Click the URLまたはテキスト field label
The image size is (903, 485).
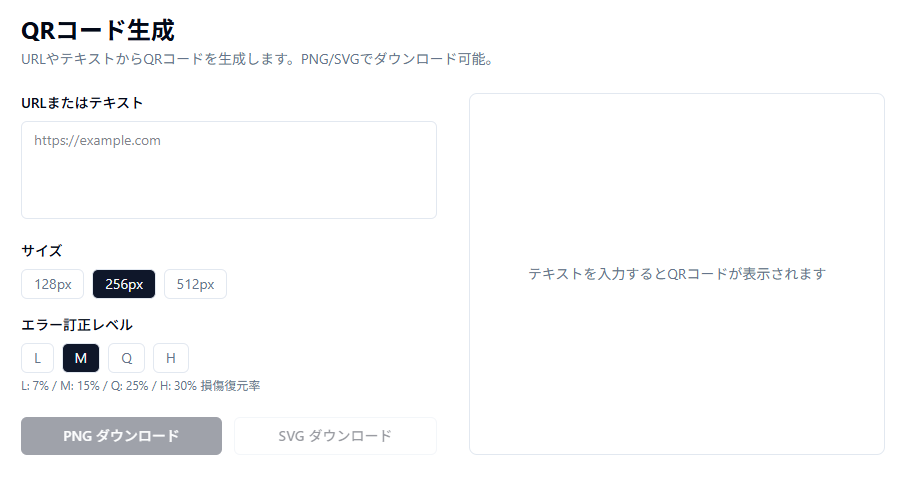click(x=82, y=103)
